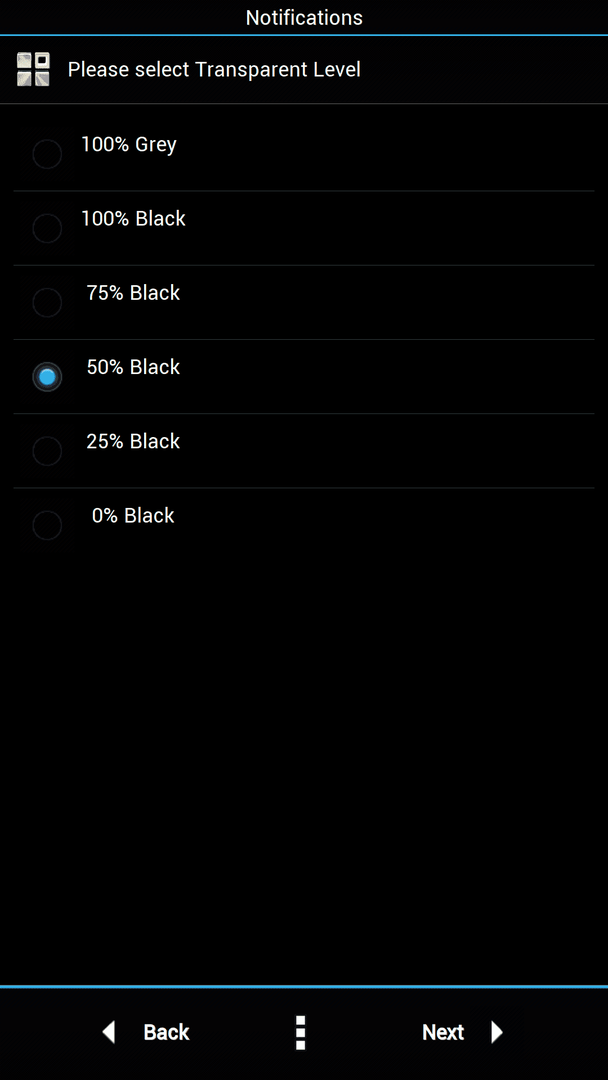Click the selected 50% Black radio button
The height and width of the screenshot is (1080, 608).
point(48,377)
